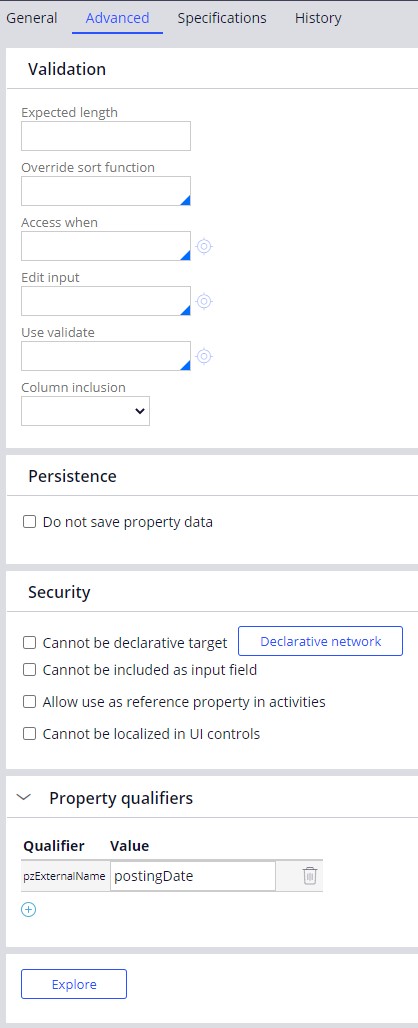Viewport: 418px width, 1028px height.
Task: Click the Declarative network button
Action: [320, 641]
